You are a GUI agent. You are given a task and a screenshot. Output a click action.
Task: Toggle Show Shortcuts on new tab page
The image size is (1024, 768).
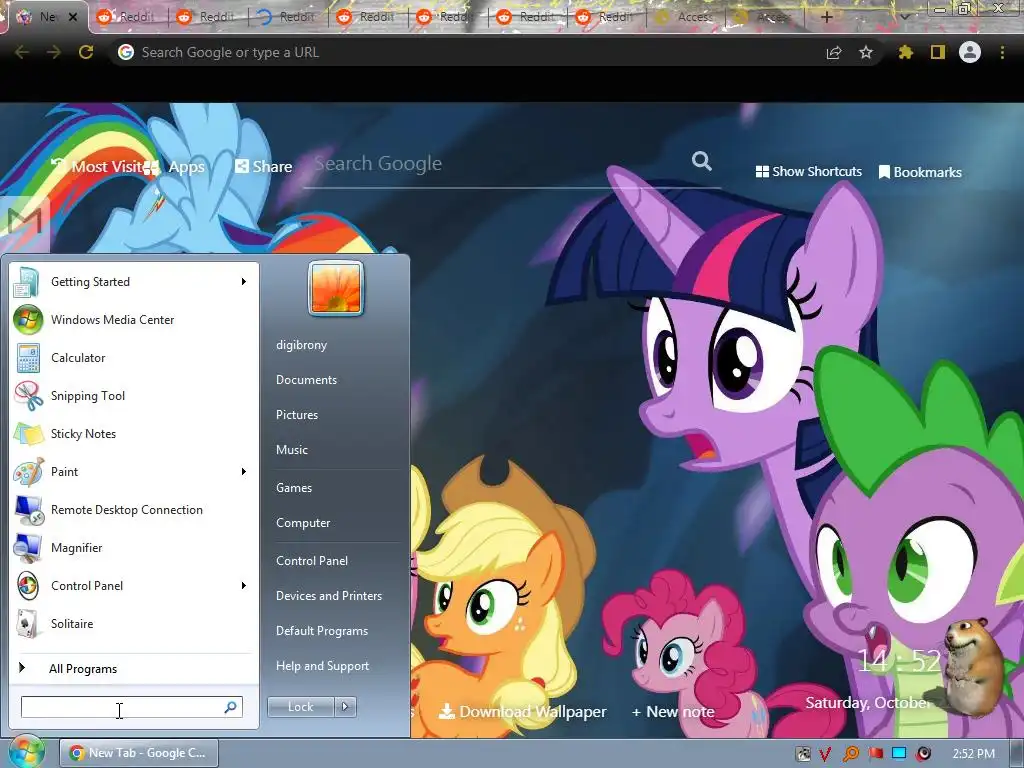click(808, 172)
